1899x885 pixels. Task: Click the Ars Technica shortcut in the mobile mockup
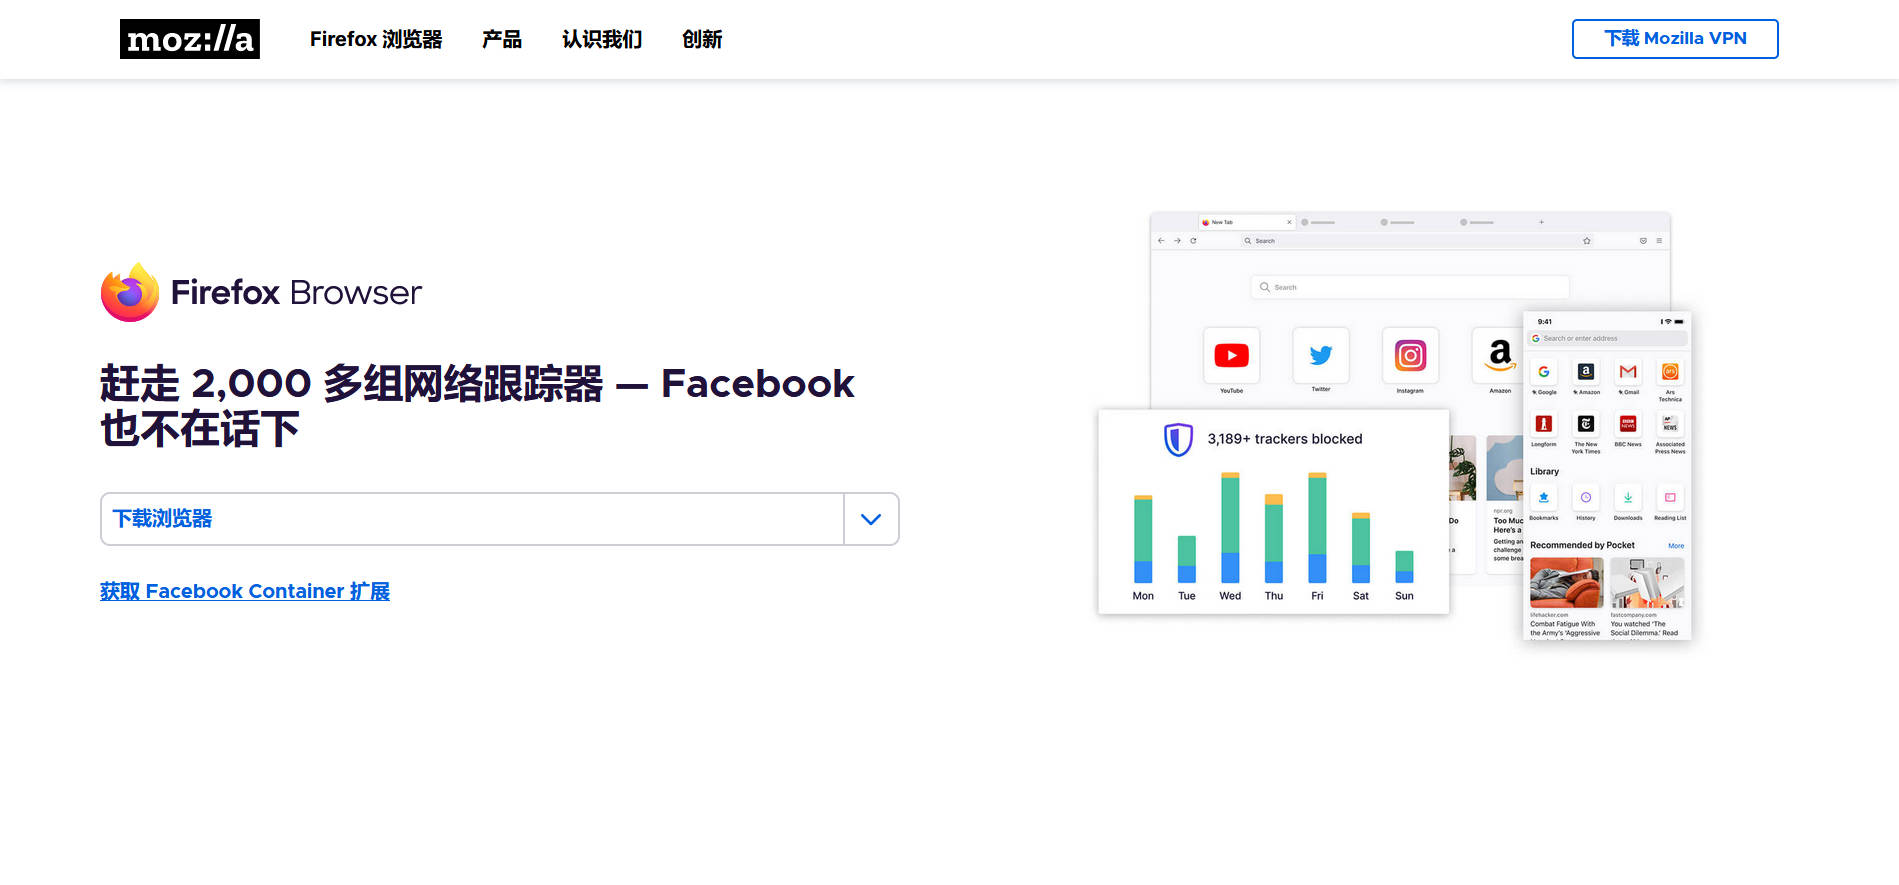tap(1670, 372)
